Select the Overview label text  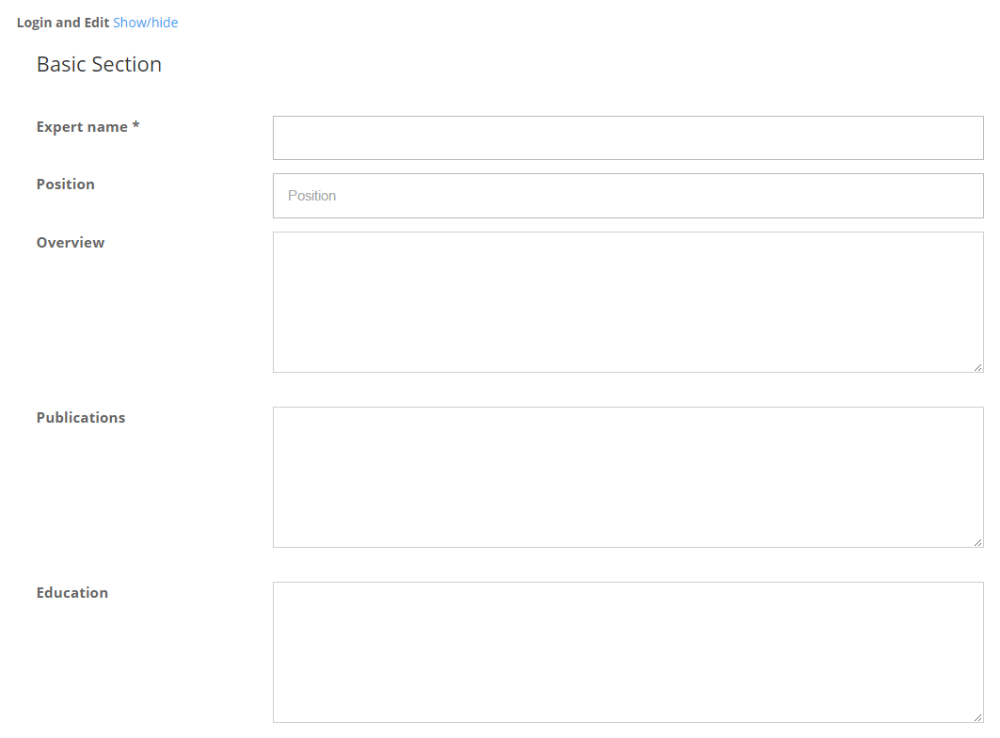coord(70,242)
